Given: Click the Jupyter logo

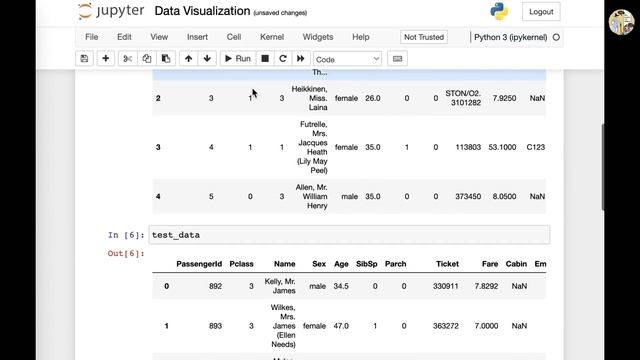Looking at the screenshot, I should [111, 11].
